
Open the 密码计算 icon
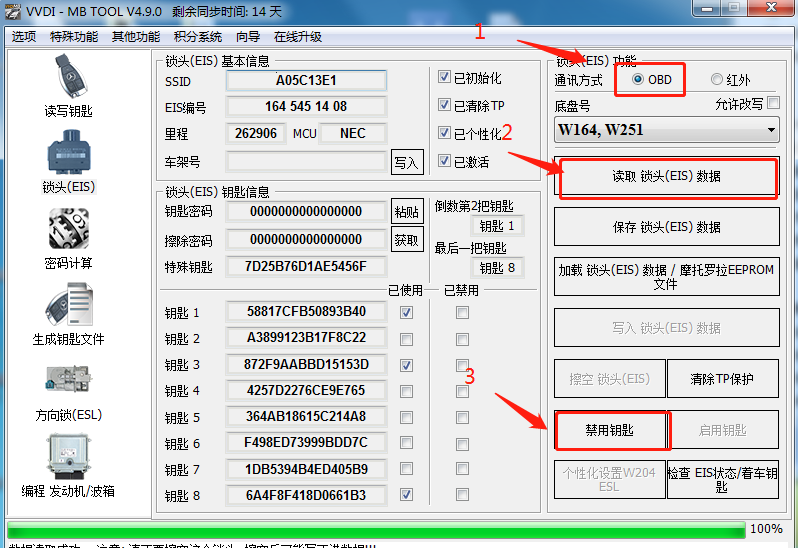pos(69,228)
